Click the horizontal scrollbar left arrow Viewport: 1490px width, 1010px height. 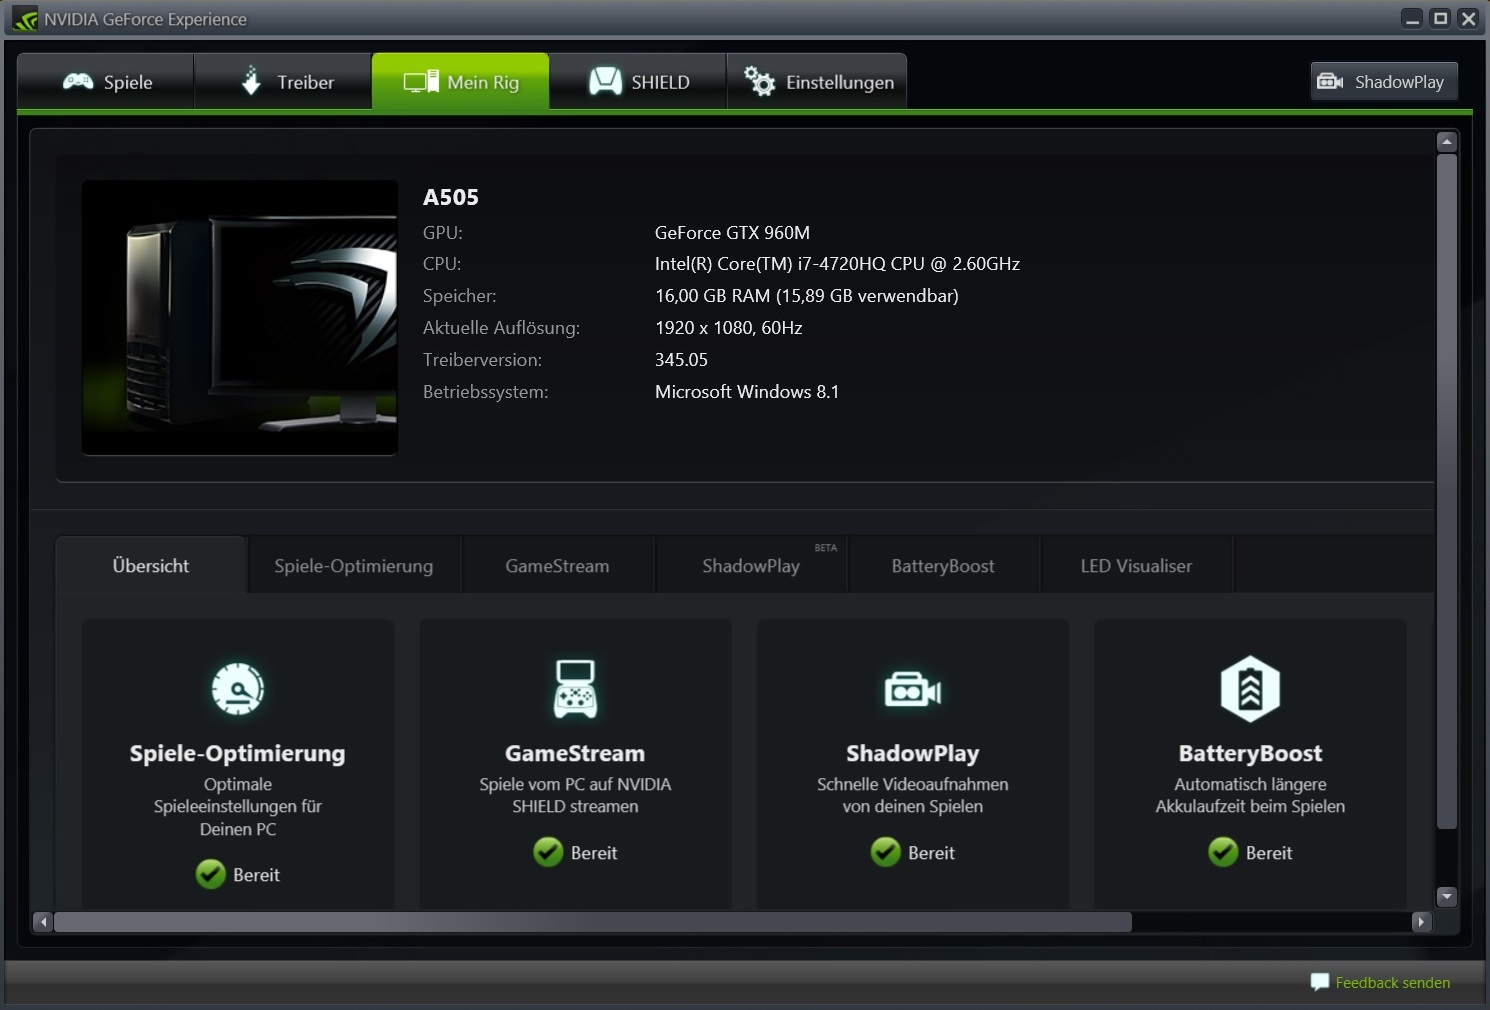point(43,922)
